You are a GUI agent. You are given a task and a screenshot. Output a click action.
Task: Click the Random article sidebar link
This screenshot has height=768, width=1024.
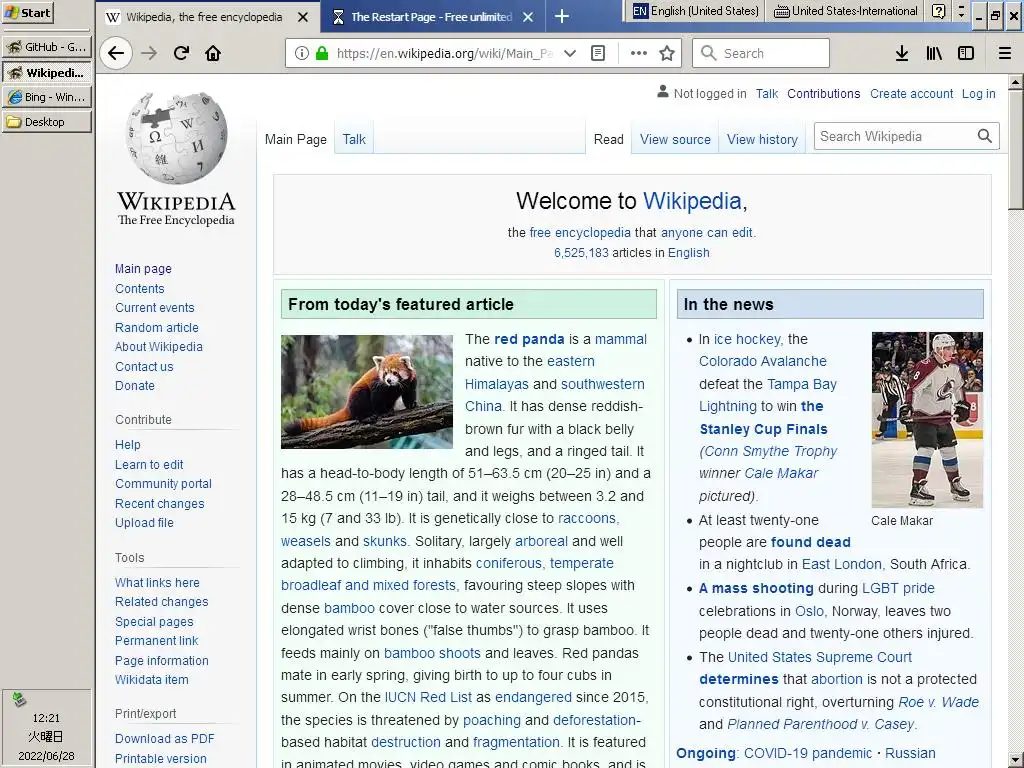pyautogui.click(x=157, y=327)
